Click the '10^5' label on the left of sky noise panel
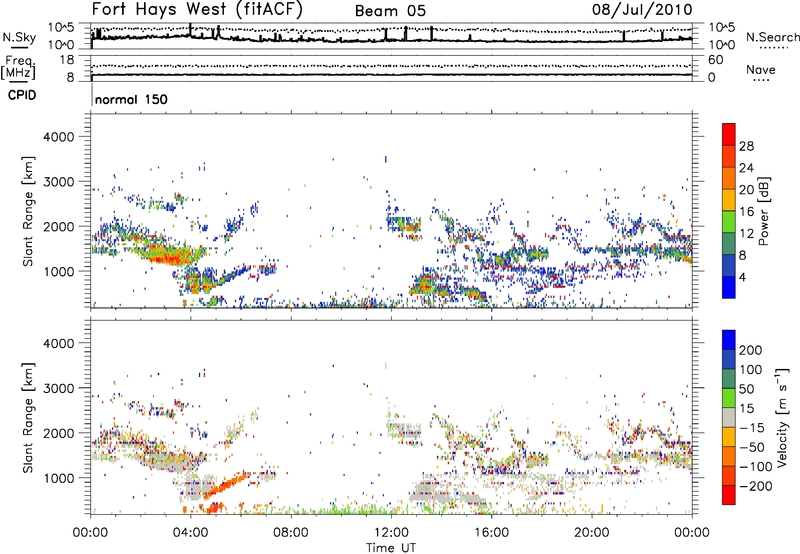The width and height of the screenshot is (800, 554). (61, 28)
